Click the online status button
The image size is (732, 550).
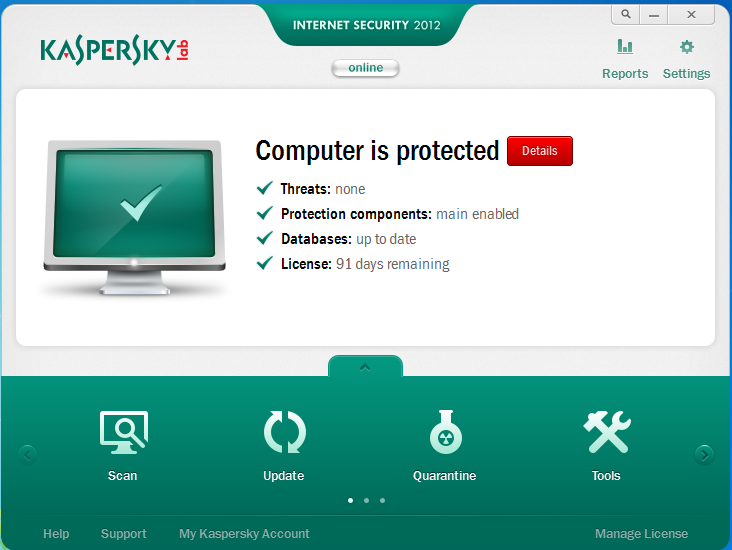[x=366, y=68]
